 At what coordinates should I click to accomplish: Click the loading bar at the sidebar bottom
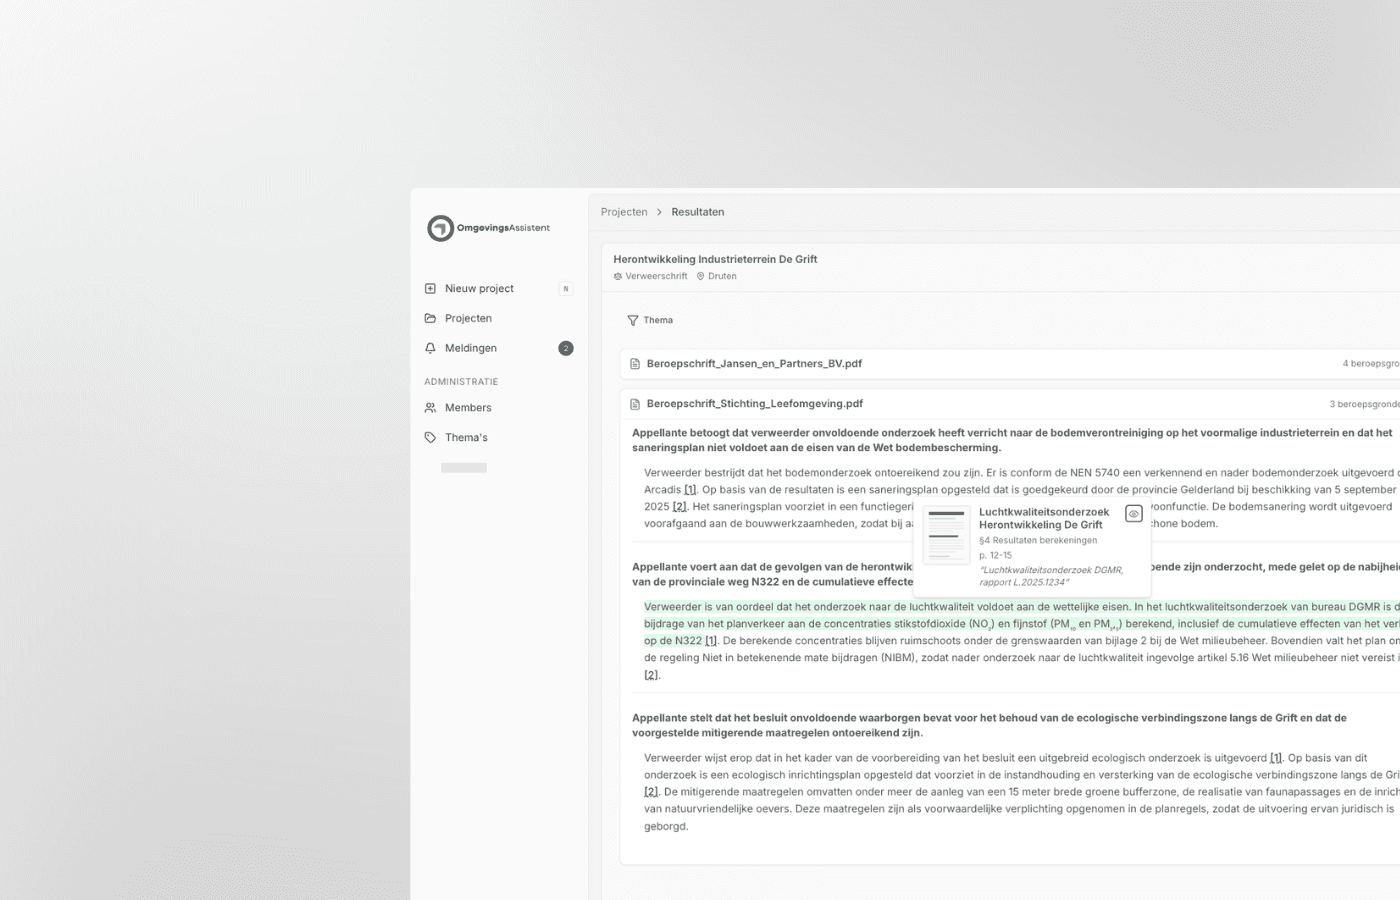pyautogui.click(x=464, y=466)
